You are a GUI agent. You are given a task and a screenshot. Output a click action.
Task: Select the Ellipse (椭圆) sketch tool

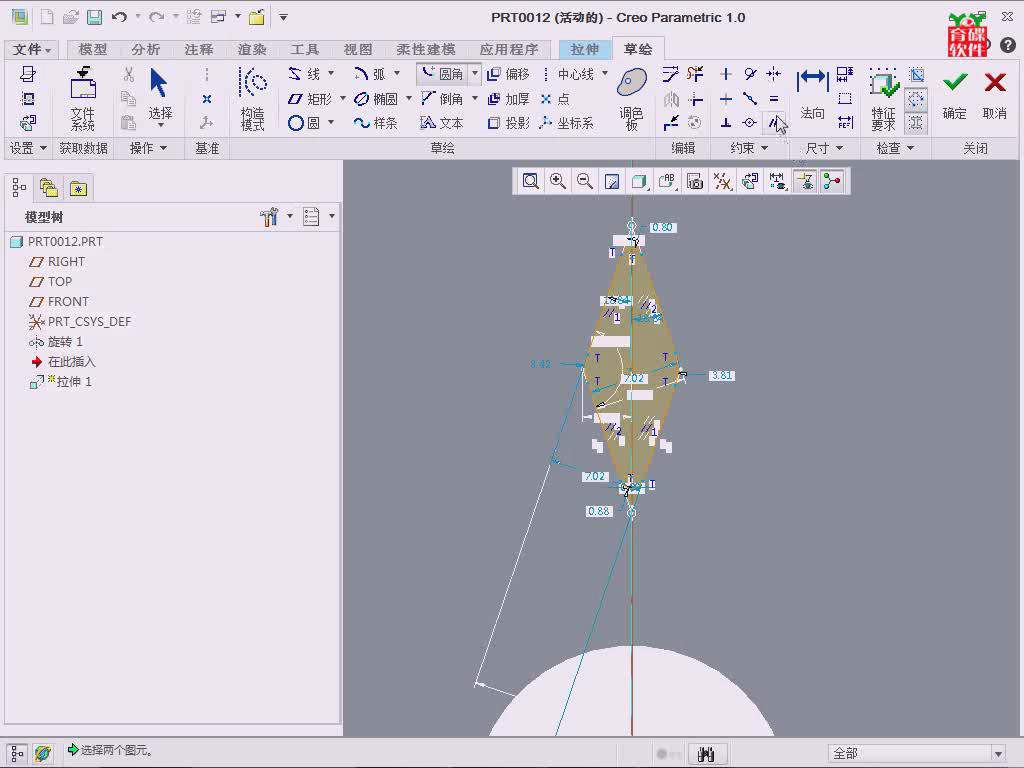coord(376,99)
